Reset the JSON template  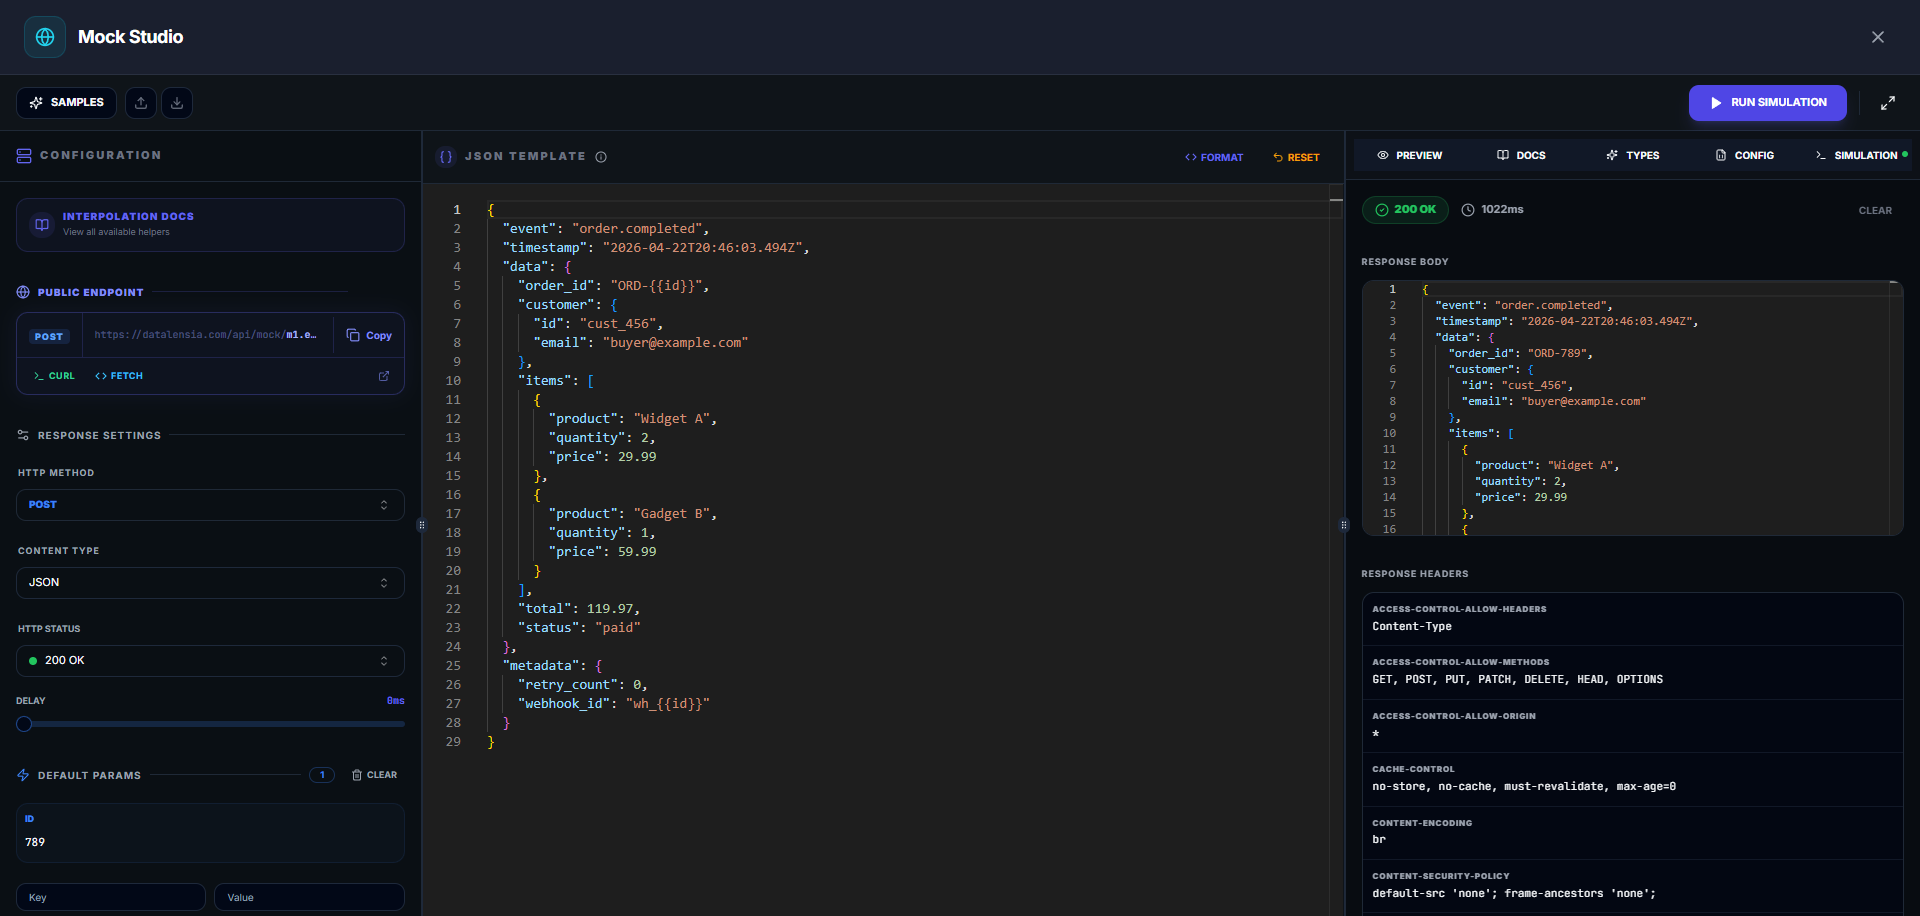1296,158
